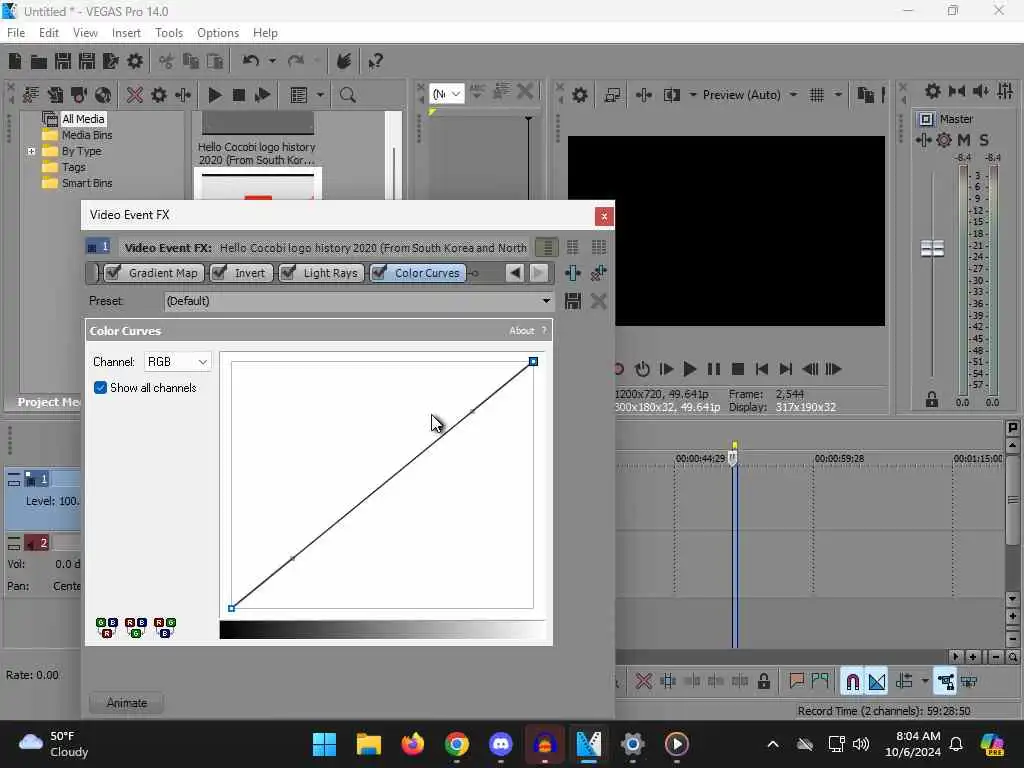The width and height of the screenshot is (1024, 768).
Task: Toggle the Color Curves effect checkbox
Action: [x=379, y=273]
